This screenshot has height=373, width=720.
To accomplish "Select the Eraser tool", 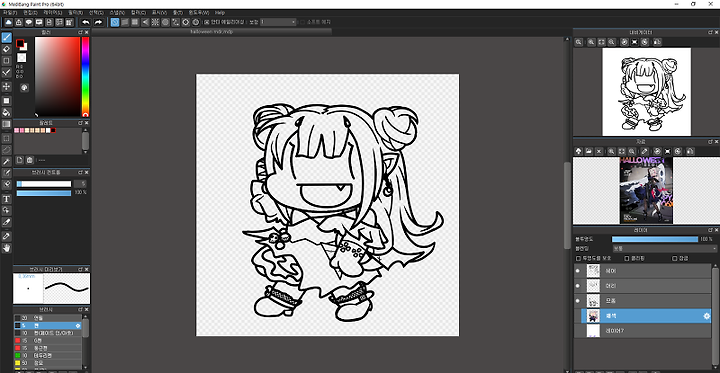I will (x=6, y=49).
